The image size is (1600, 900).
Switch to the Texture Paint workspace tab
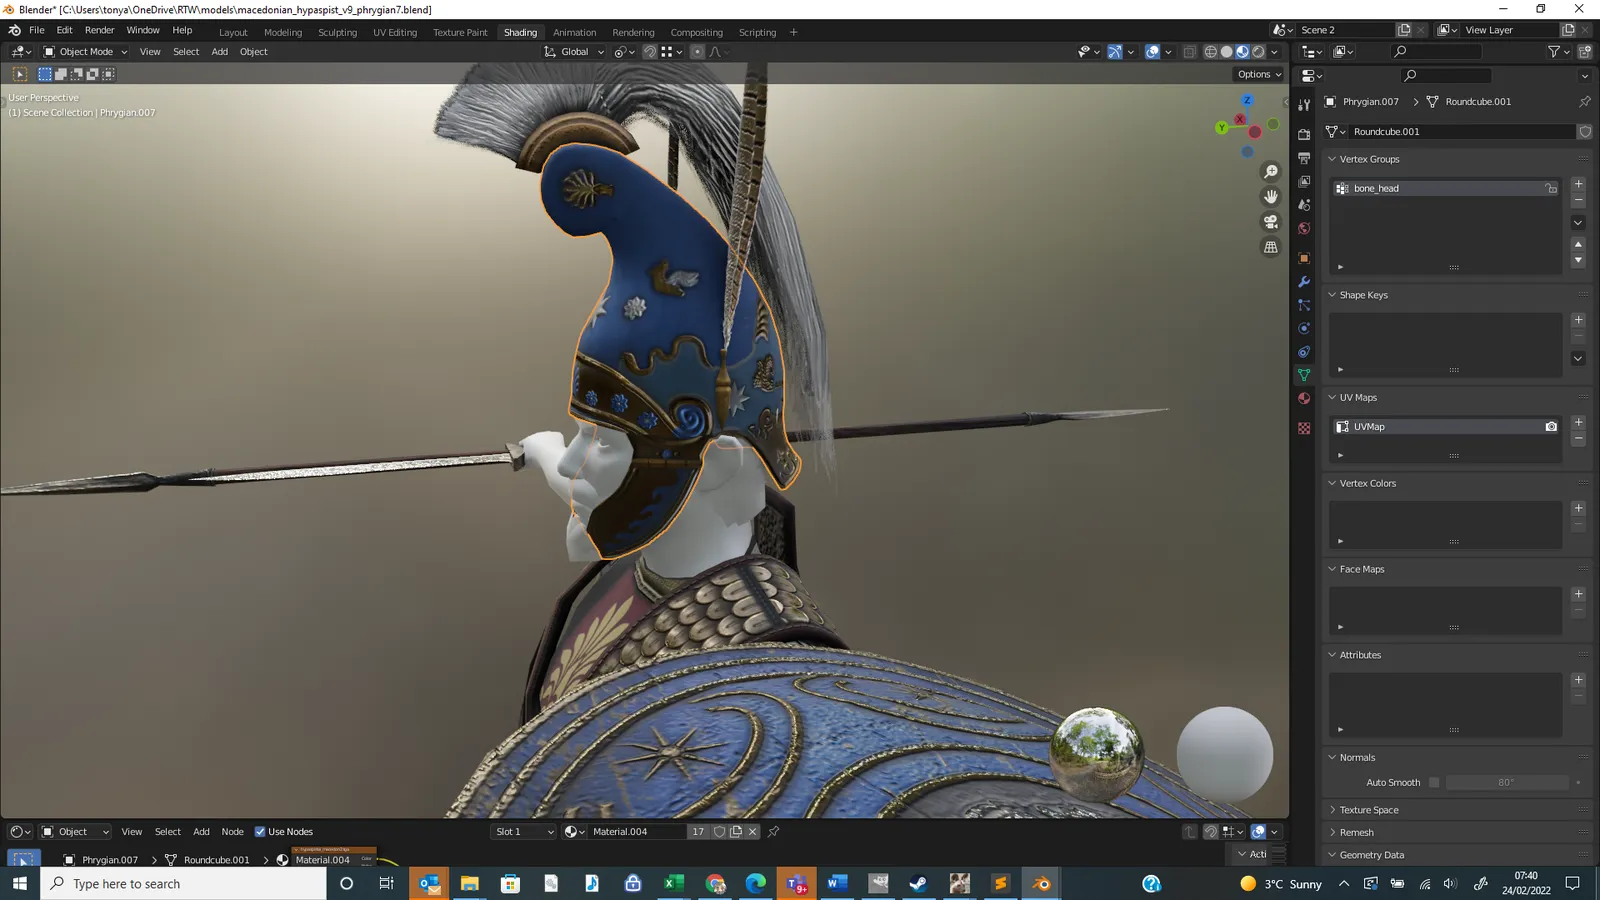pyautogui.click(x=460, y=32)
